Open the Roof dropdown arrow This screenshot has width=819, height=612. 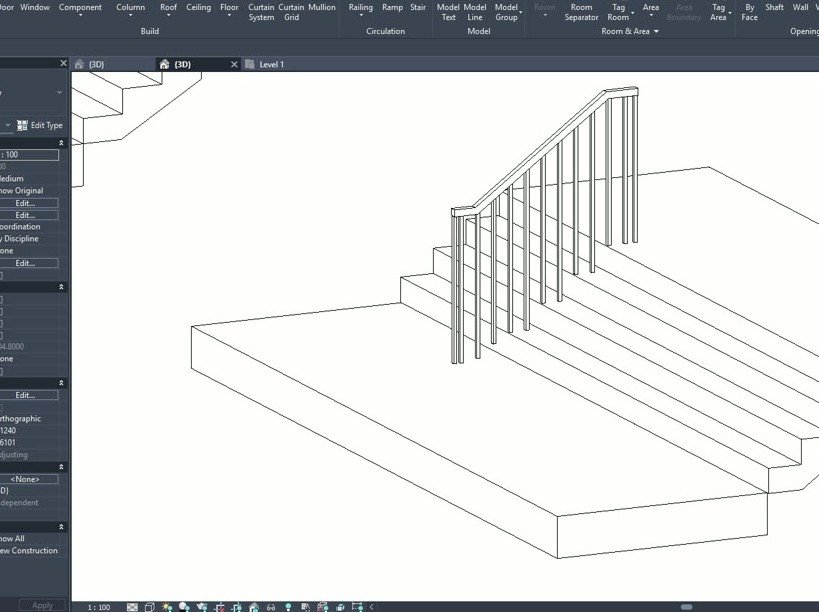pyautogui.click(x=168, y=16)
